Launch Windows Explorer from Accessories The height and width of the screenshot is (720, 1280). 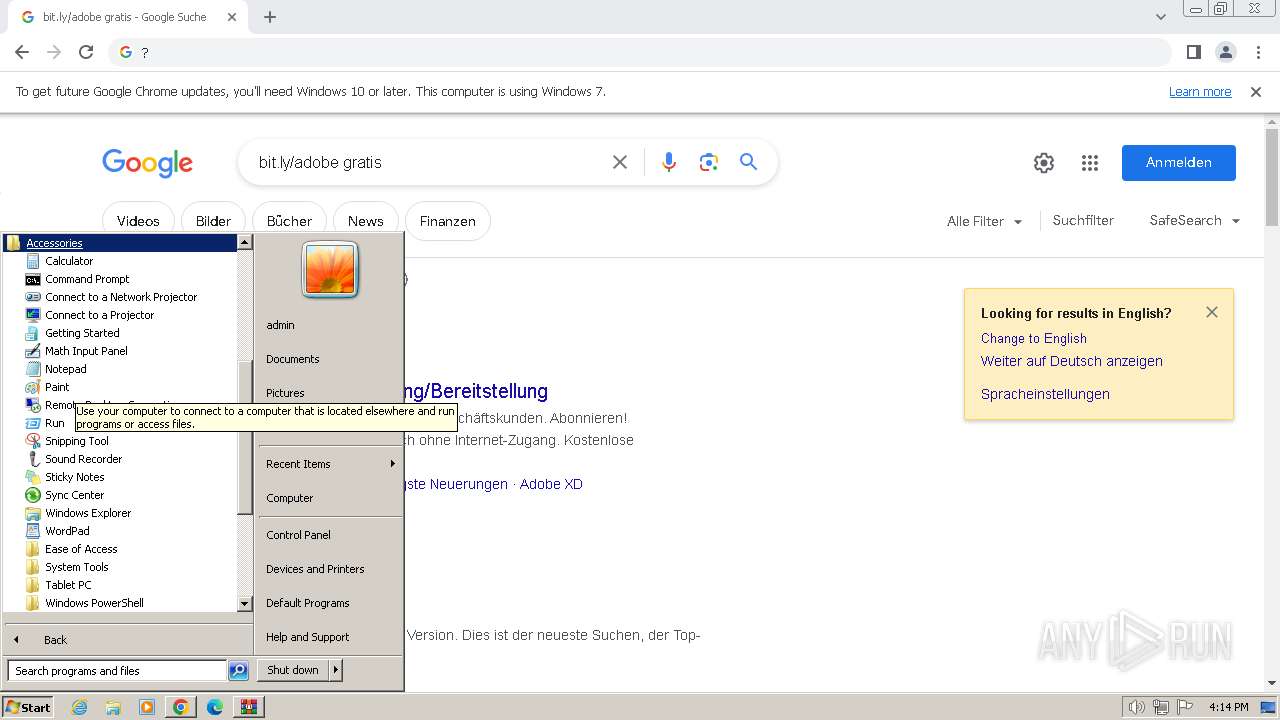pos(88,513)
